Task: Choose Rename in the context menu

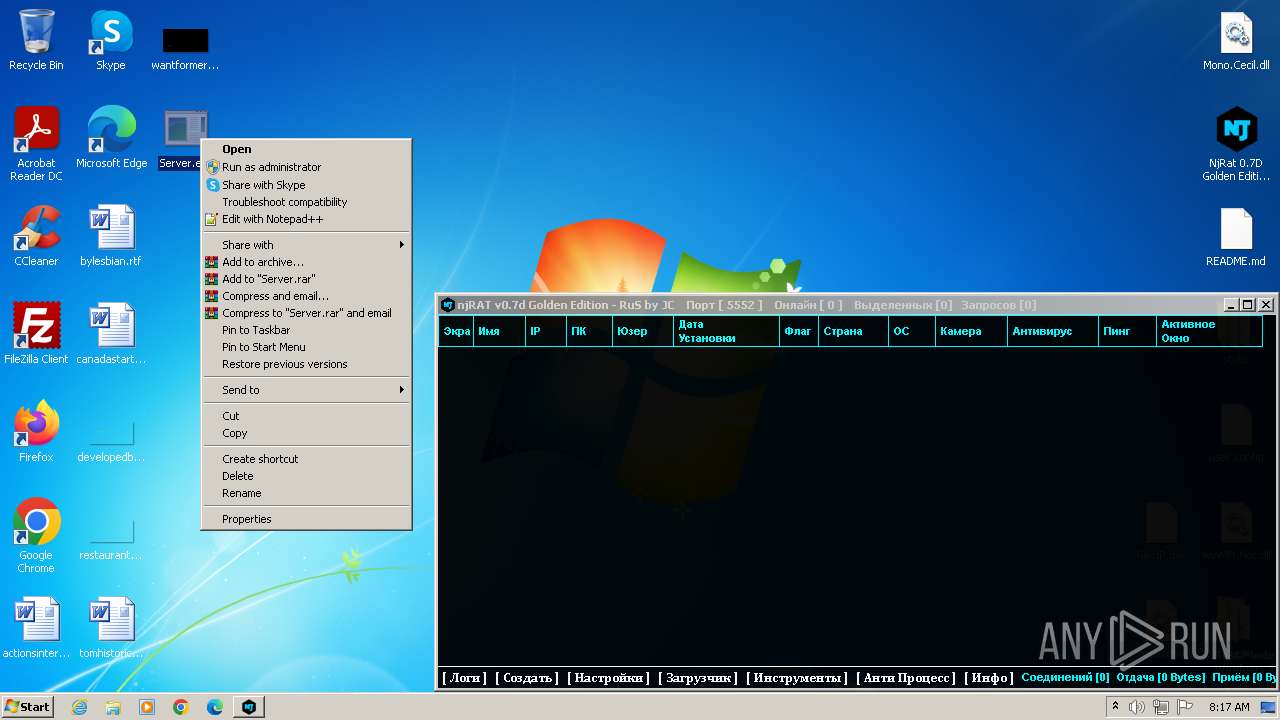Action: [x=306, y=493]
